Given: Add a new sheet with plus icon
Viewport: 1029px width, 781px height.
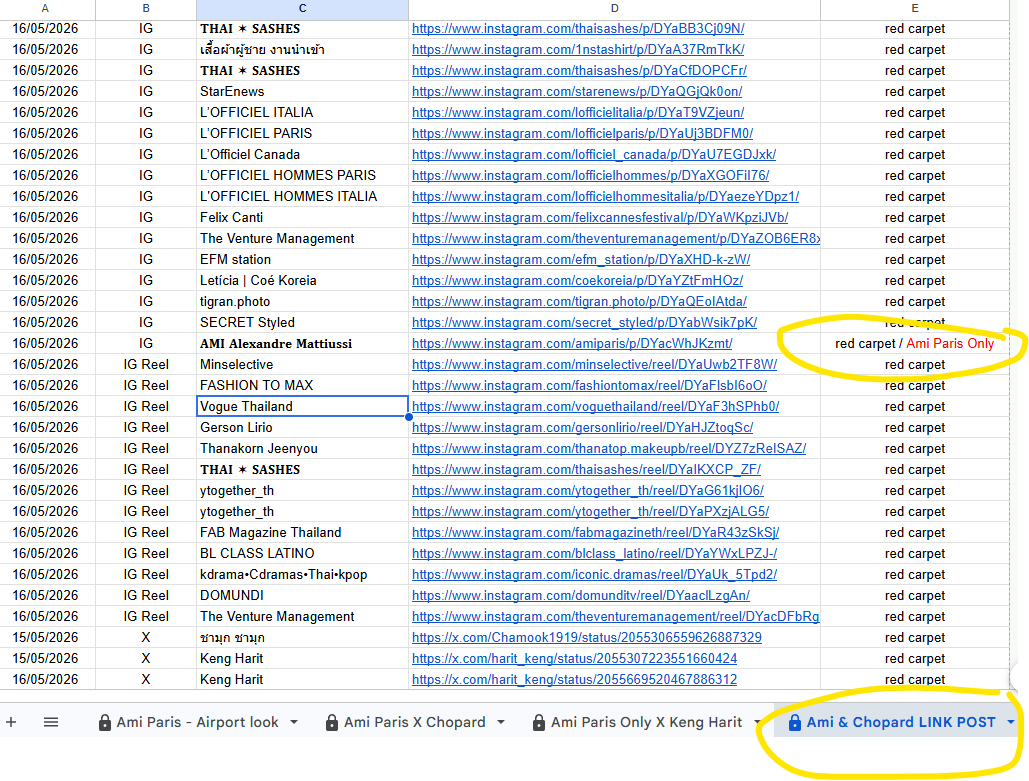Looking at the screenshot, I should (11, 722).
